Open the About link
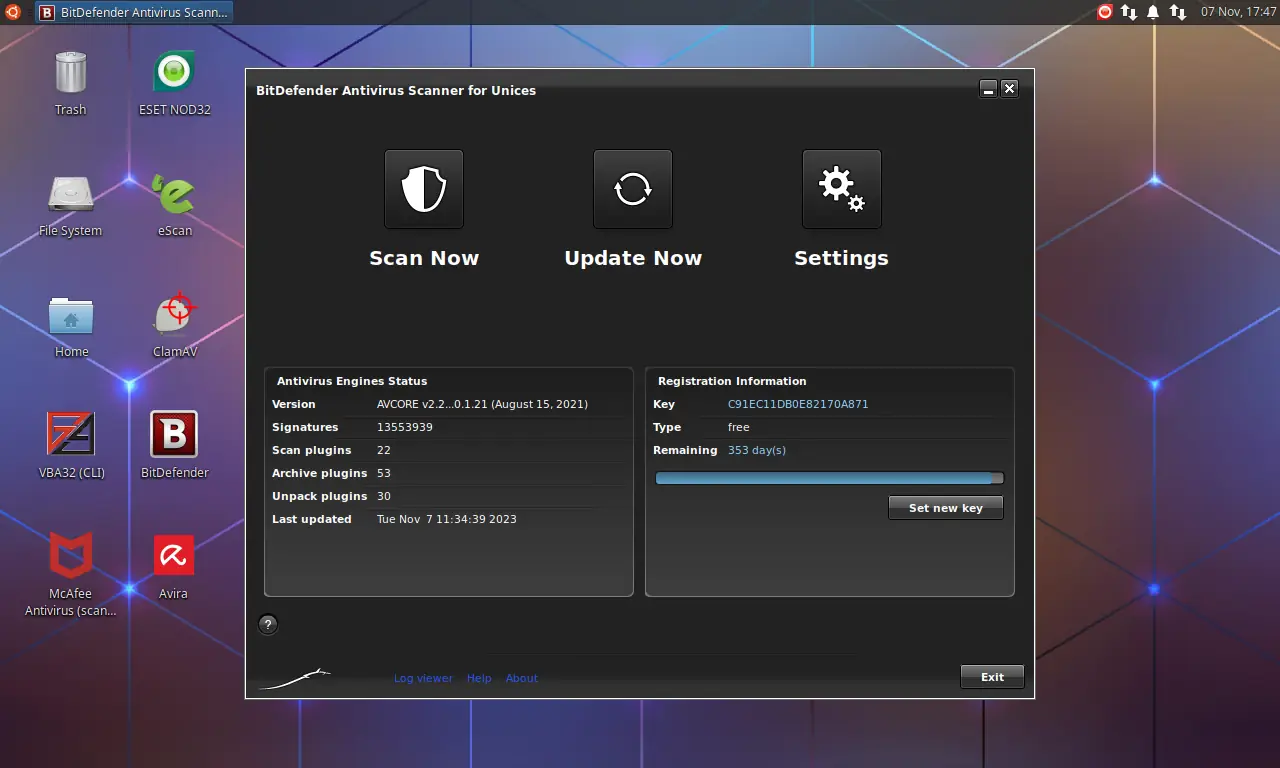 coord(522,678)
